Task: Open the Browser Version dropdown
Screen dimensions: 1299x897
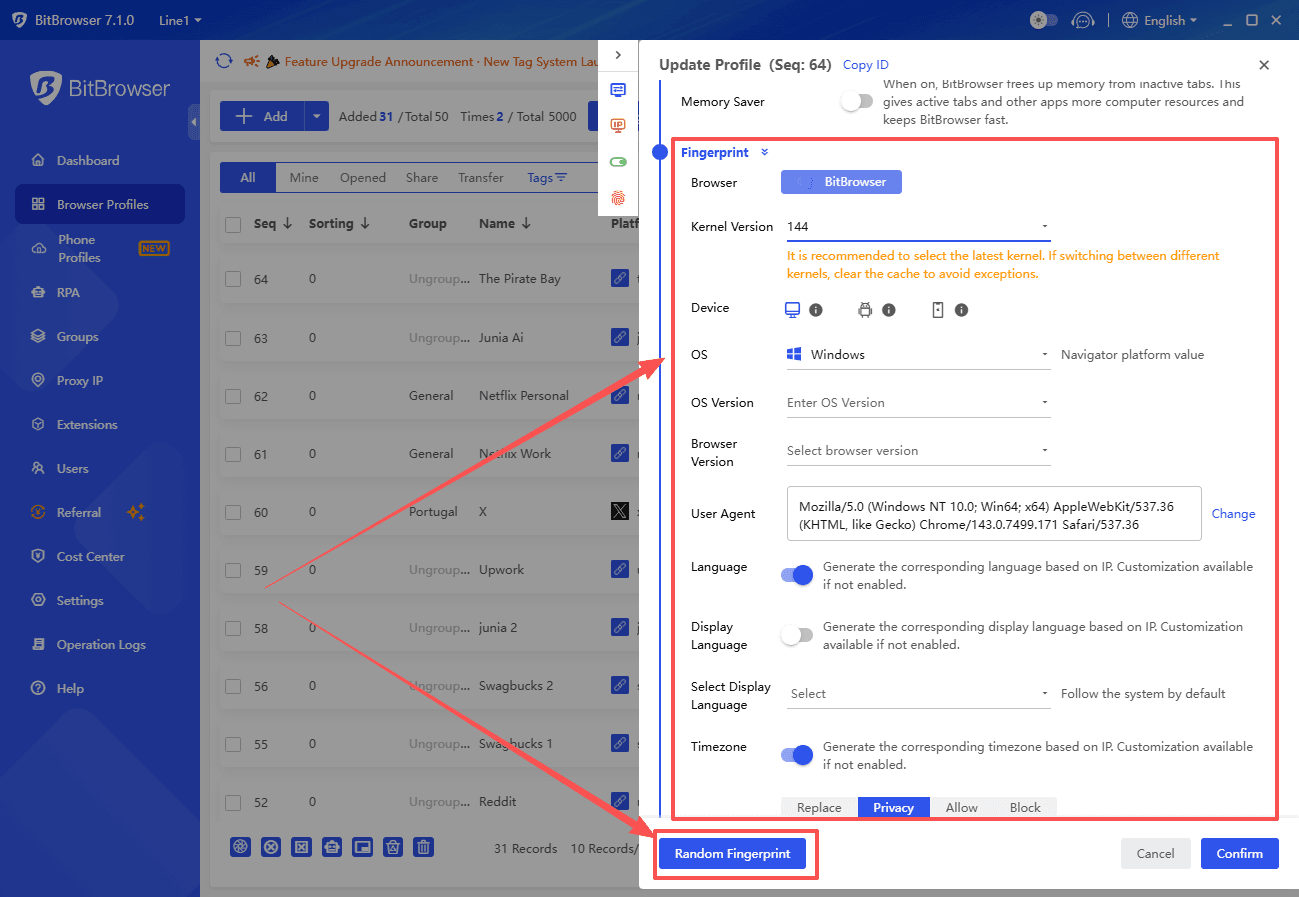Action: click(918, 451)
